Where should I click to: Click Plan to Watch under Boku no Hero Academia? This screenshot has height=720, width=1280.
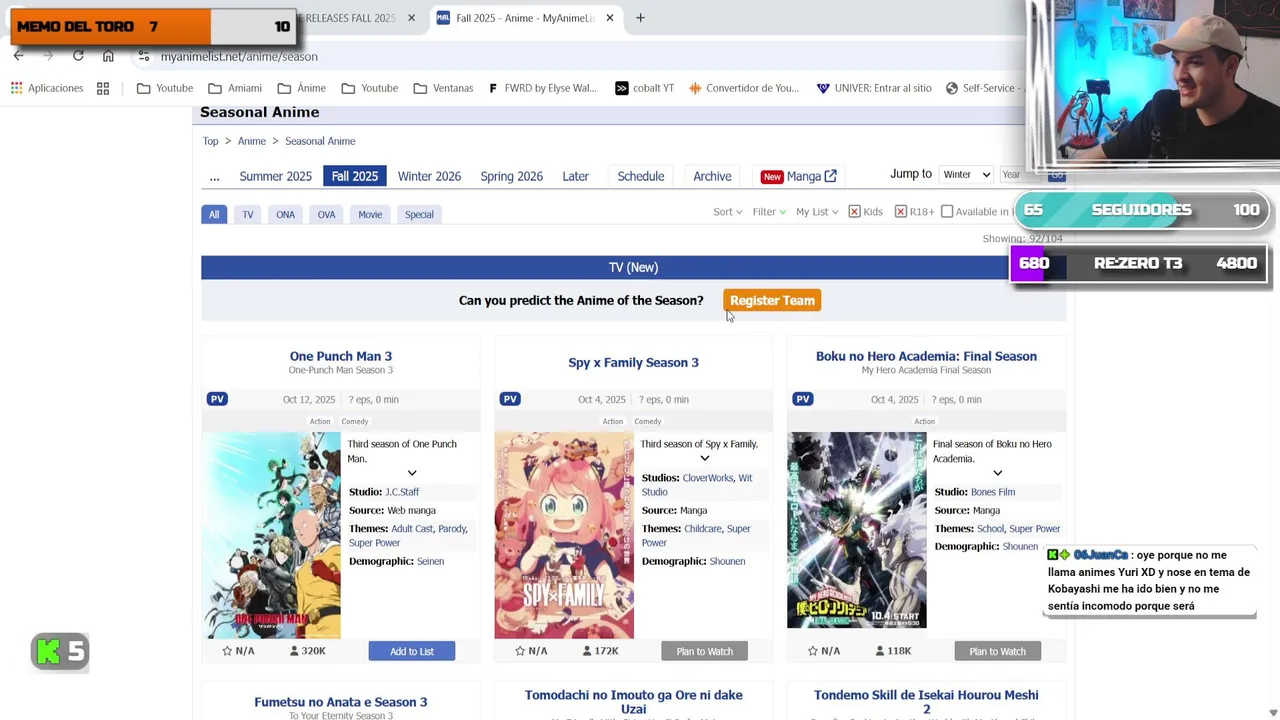(x=997, y=651)
